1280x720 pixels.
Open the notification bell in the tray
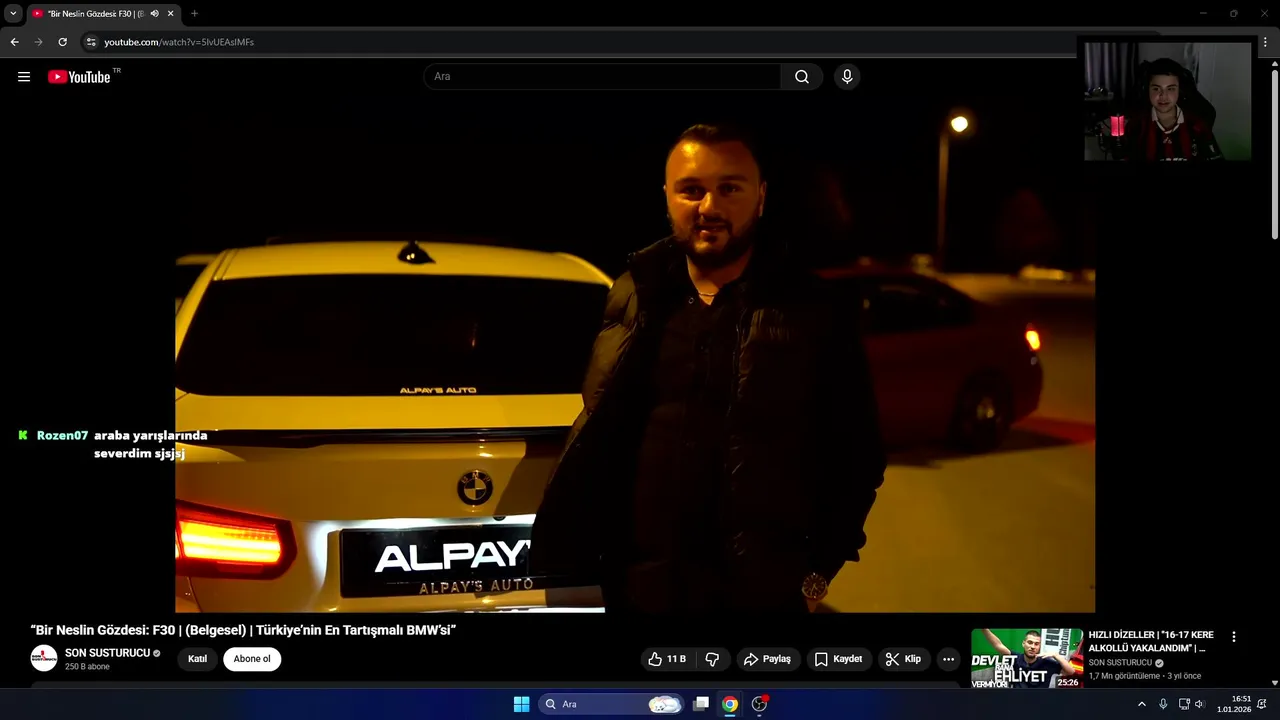[x=1262, y=704]
